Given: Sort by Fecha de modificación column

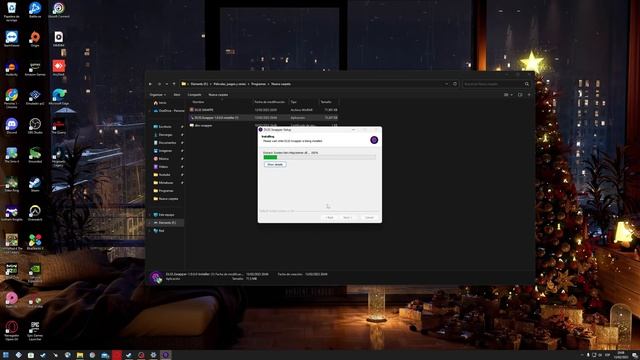Looking at the screenshot, I should (270, 102).
